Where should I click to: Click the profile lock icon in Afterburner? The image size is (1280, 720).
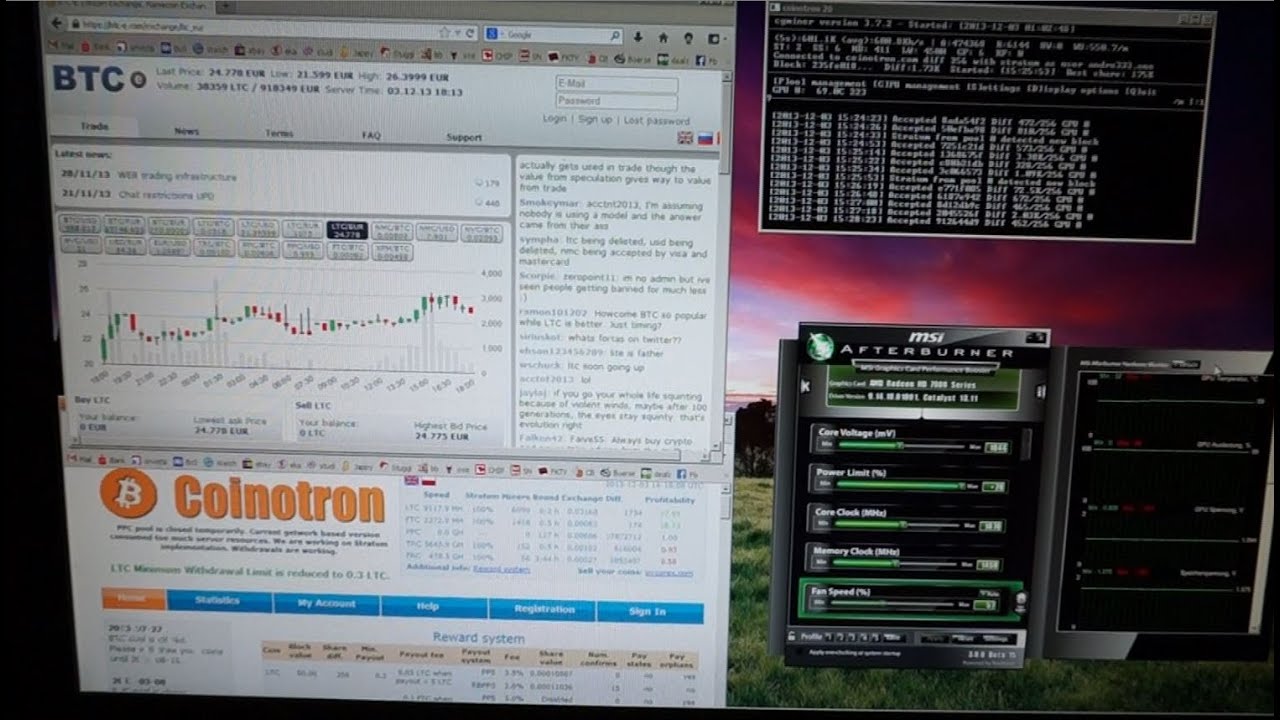pyautogui.click(x=791, y=637)
